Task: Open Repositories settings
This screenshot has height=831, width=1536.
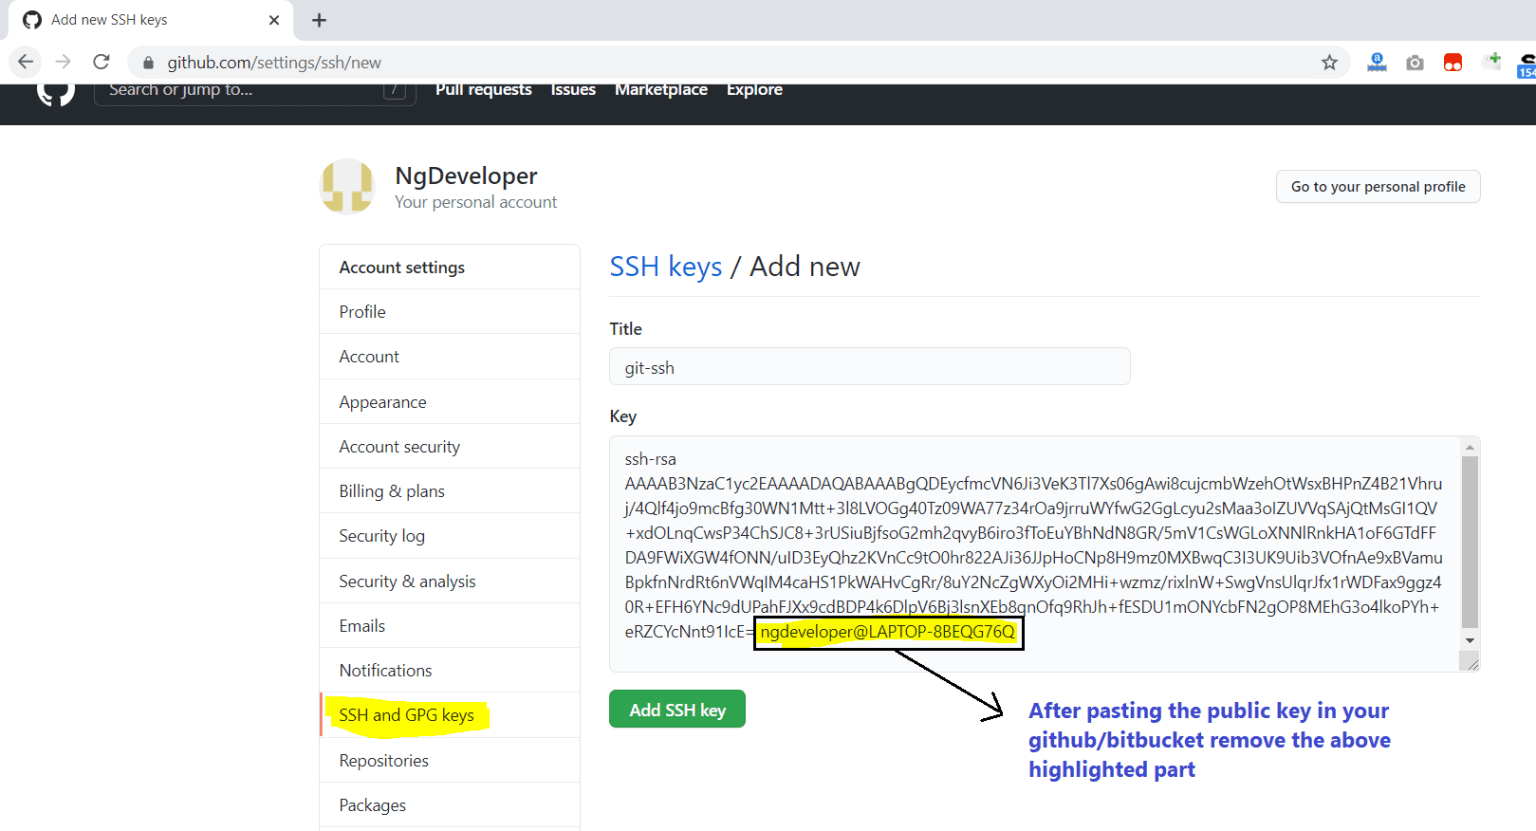Action: [449, 761]
